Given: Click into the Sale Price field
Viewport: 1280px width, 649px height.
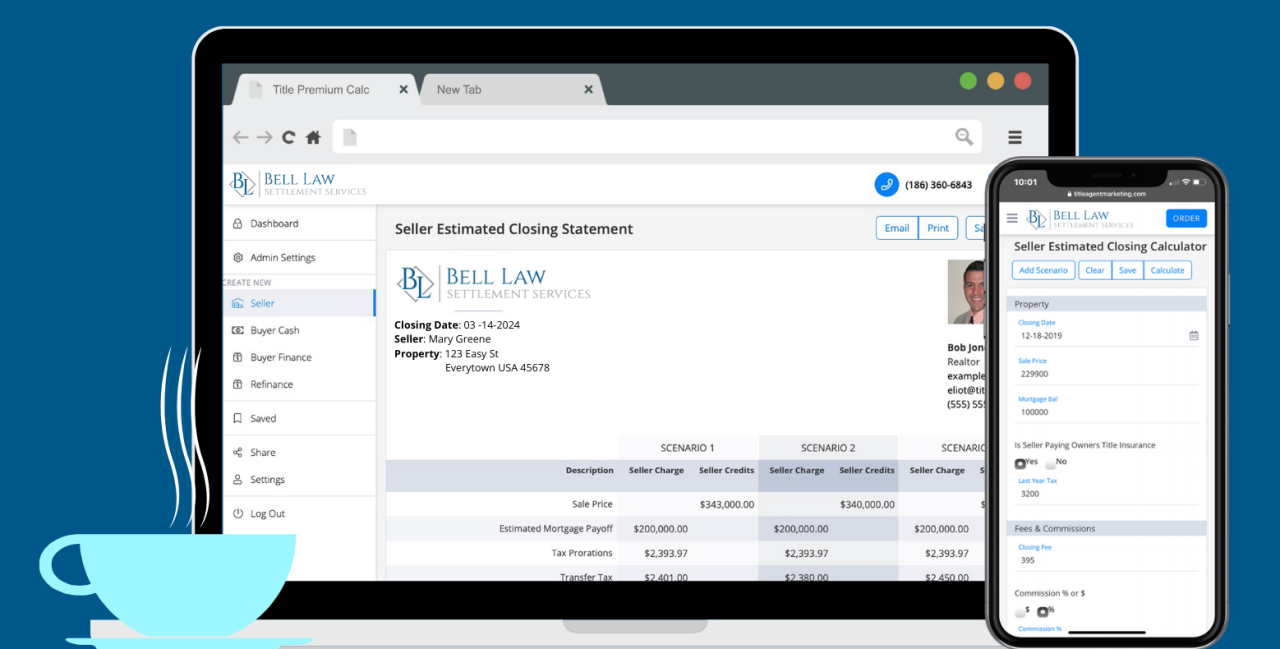Looking at the screenshot, I should [1105, 374].
